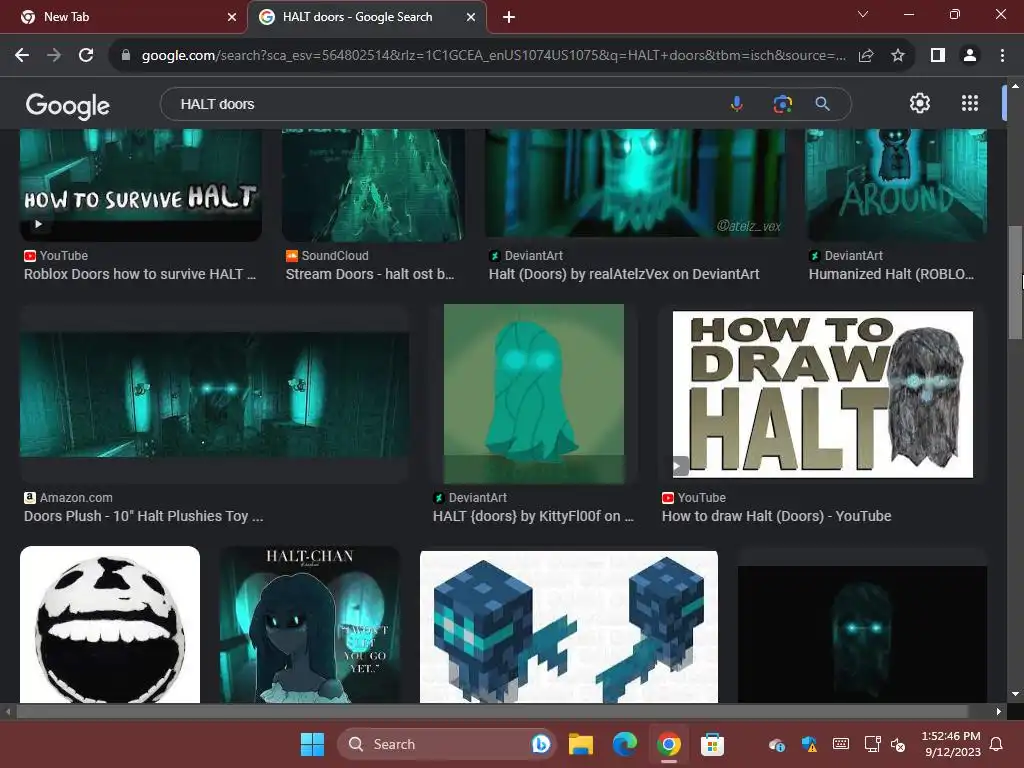1024x768 pixels.
Task: Open the white smiling face plush image
Action: (x=110, y=624)
